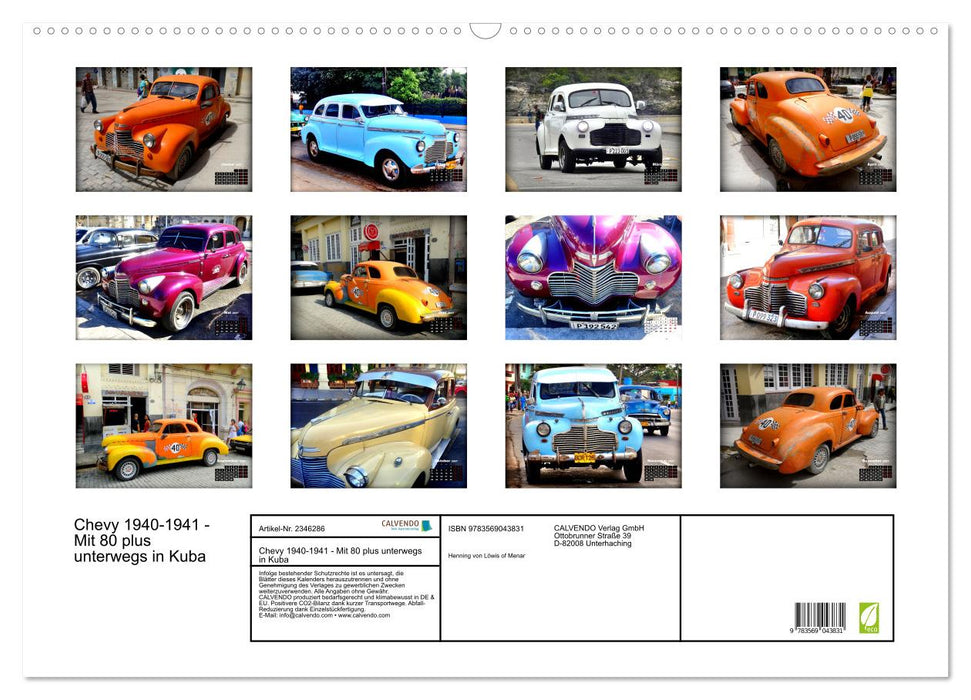Select the white Chevy front-view thumbnail
971x700 pixels.
tap(593, 129)
